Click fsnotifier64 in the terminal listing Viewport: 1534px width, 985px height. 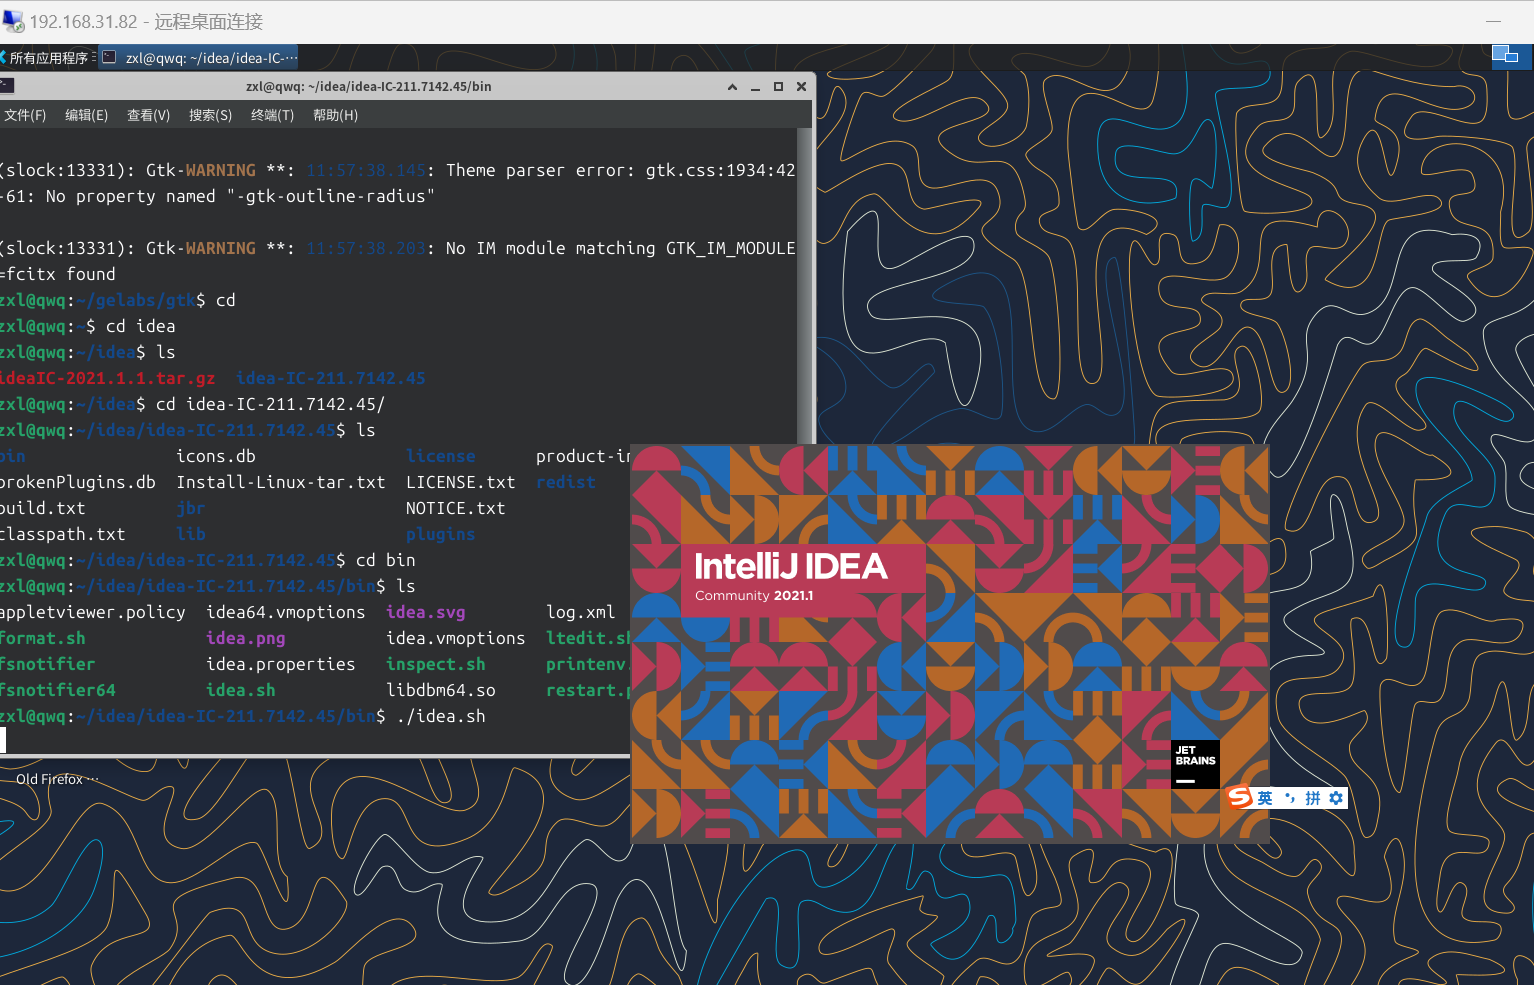pyautogui.click(x=58, y=690)
